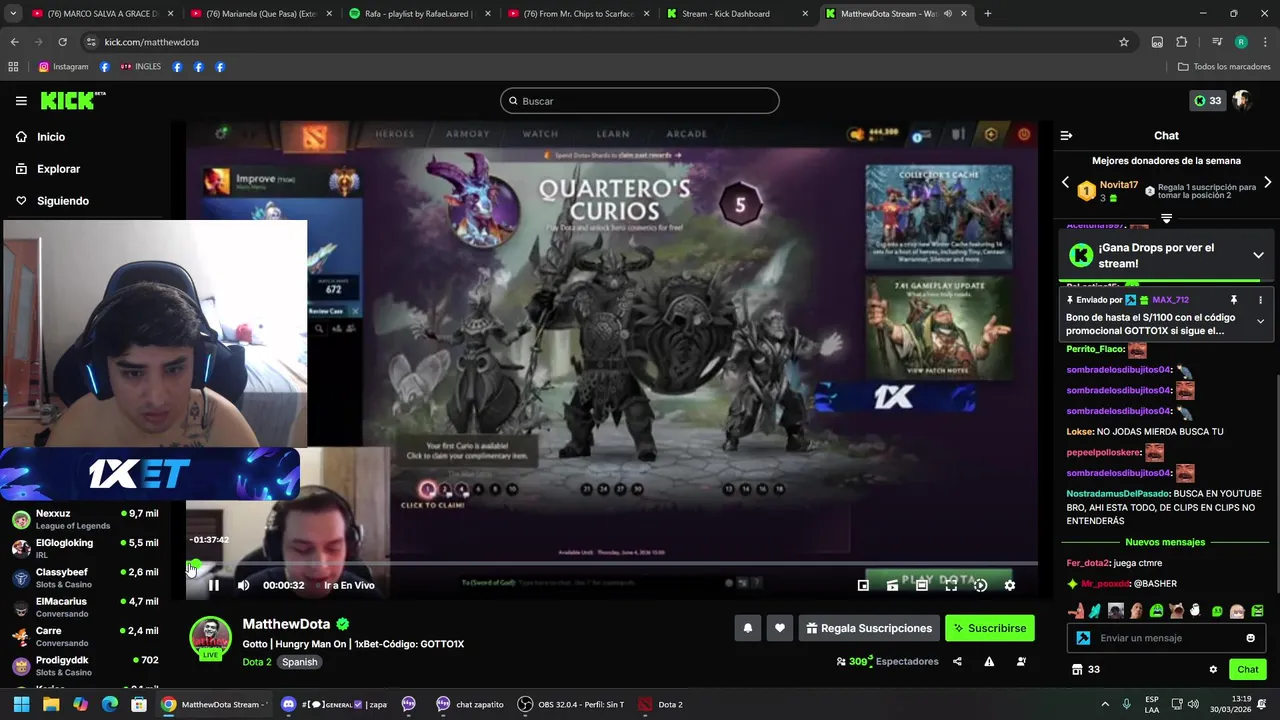Open Classybeef recommended channel
1280x720 pixels.
(85, 577)
